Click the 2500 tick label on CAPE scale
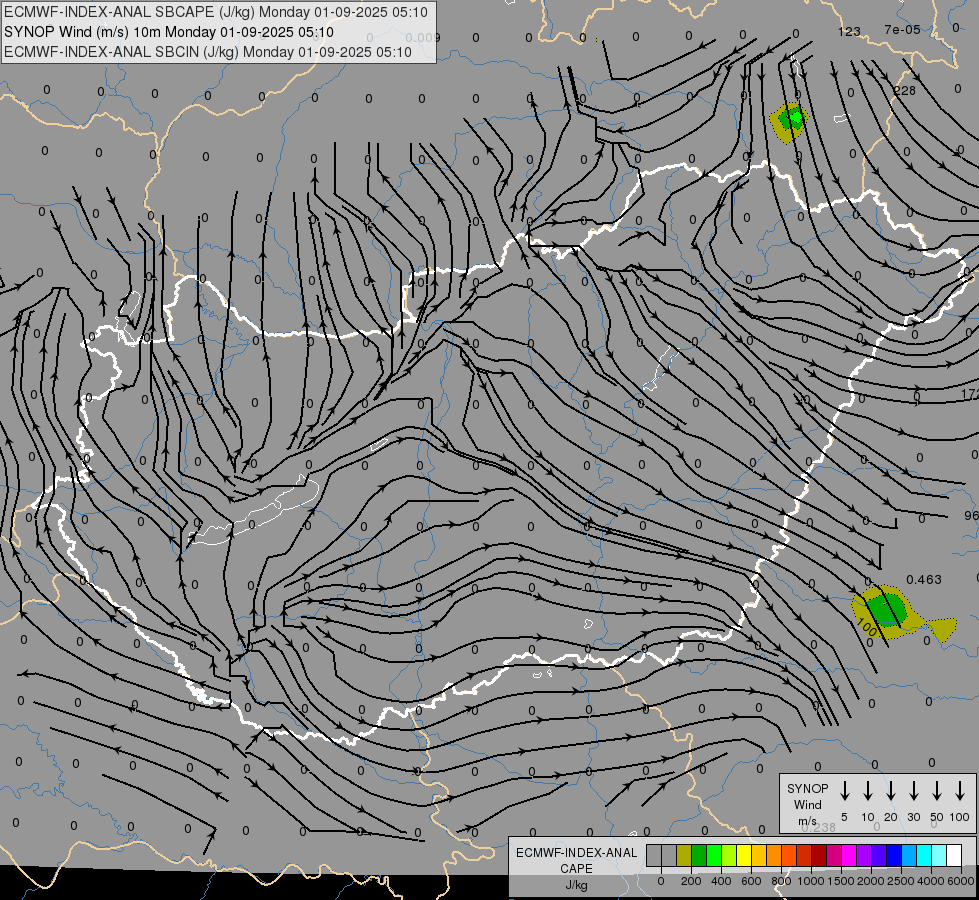This screenshot has height=900, width=979. (901, 881)
